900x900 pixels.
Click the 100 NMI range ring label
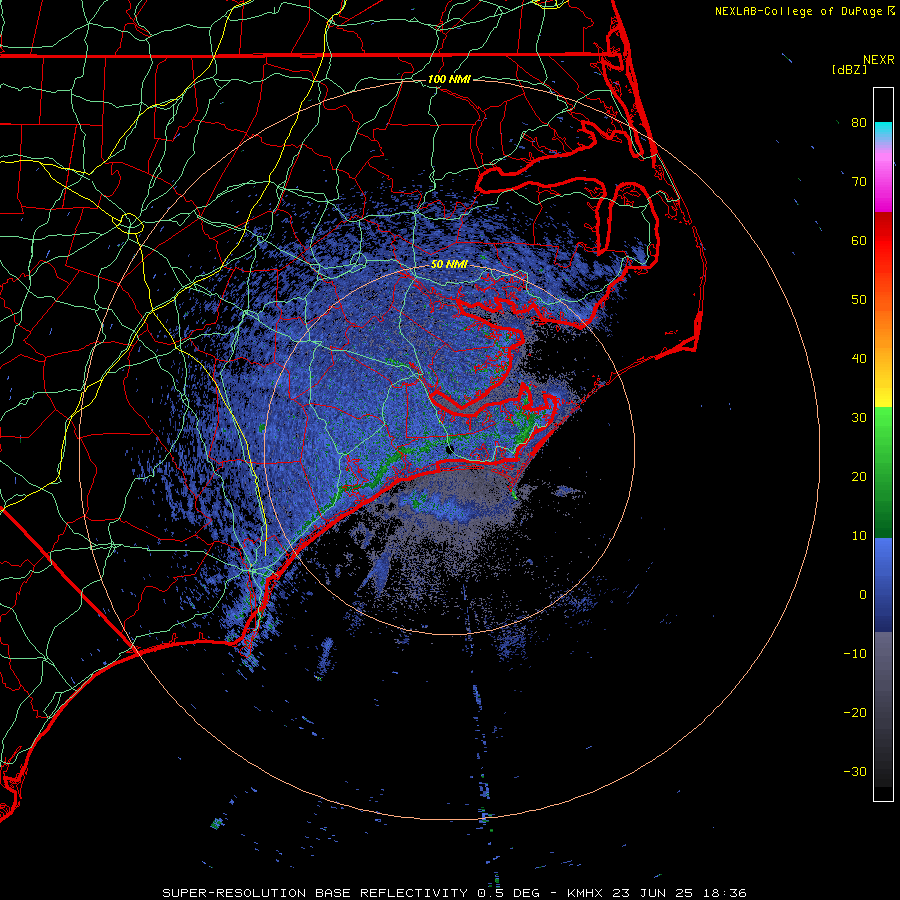(449, 79)
